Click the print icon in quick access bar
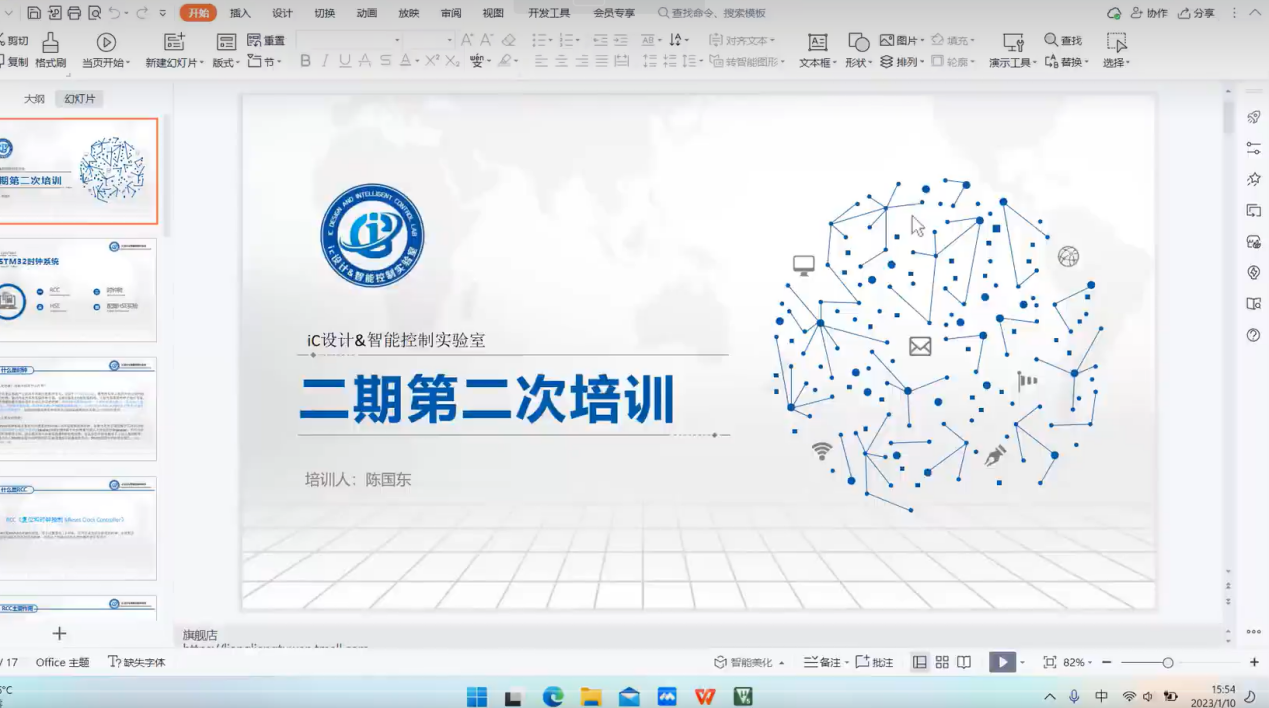The image size is (1269, 708). coord(74,13)
